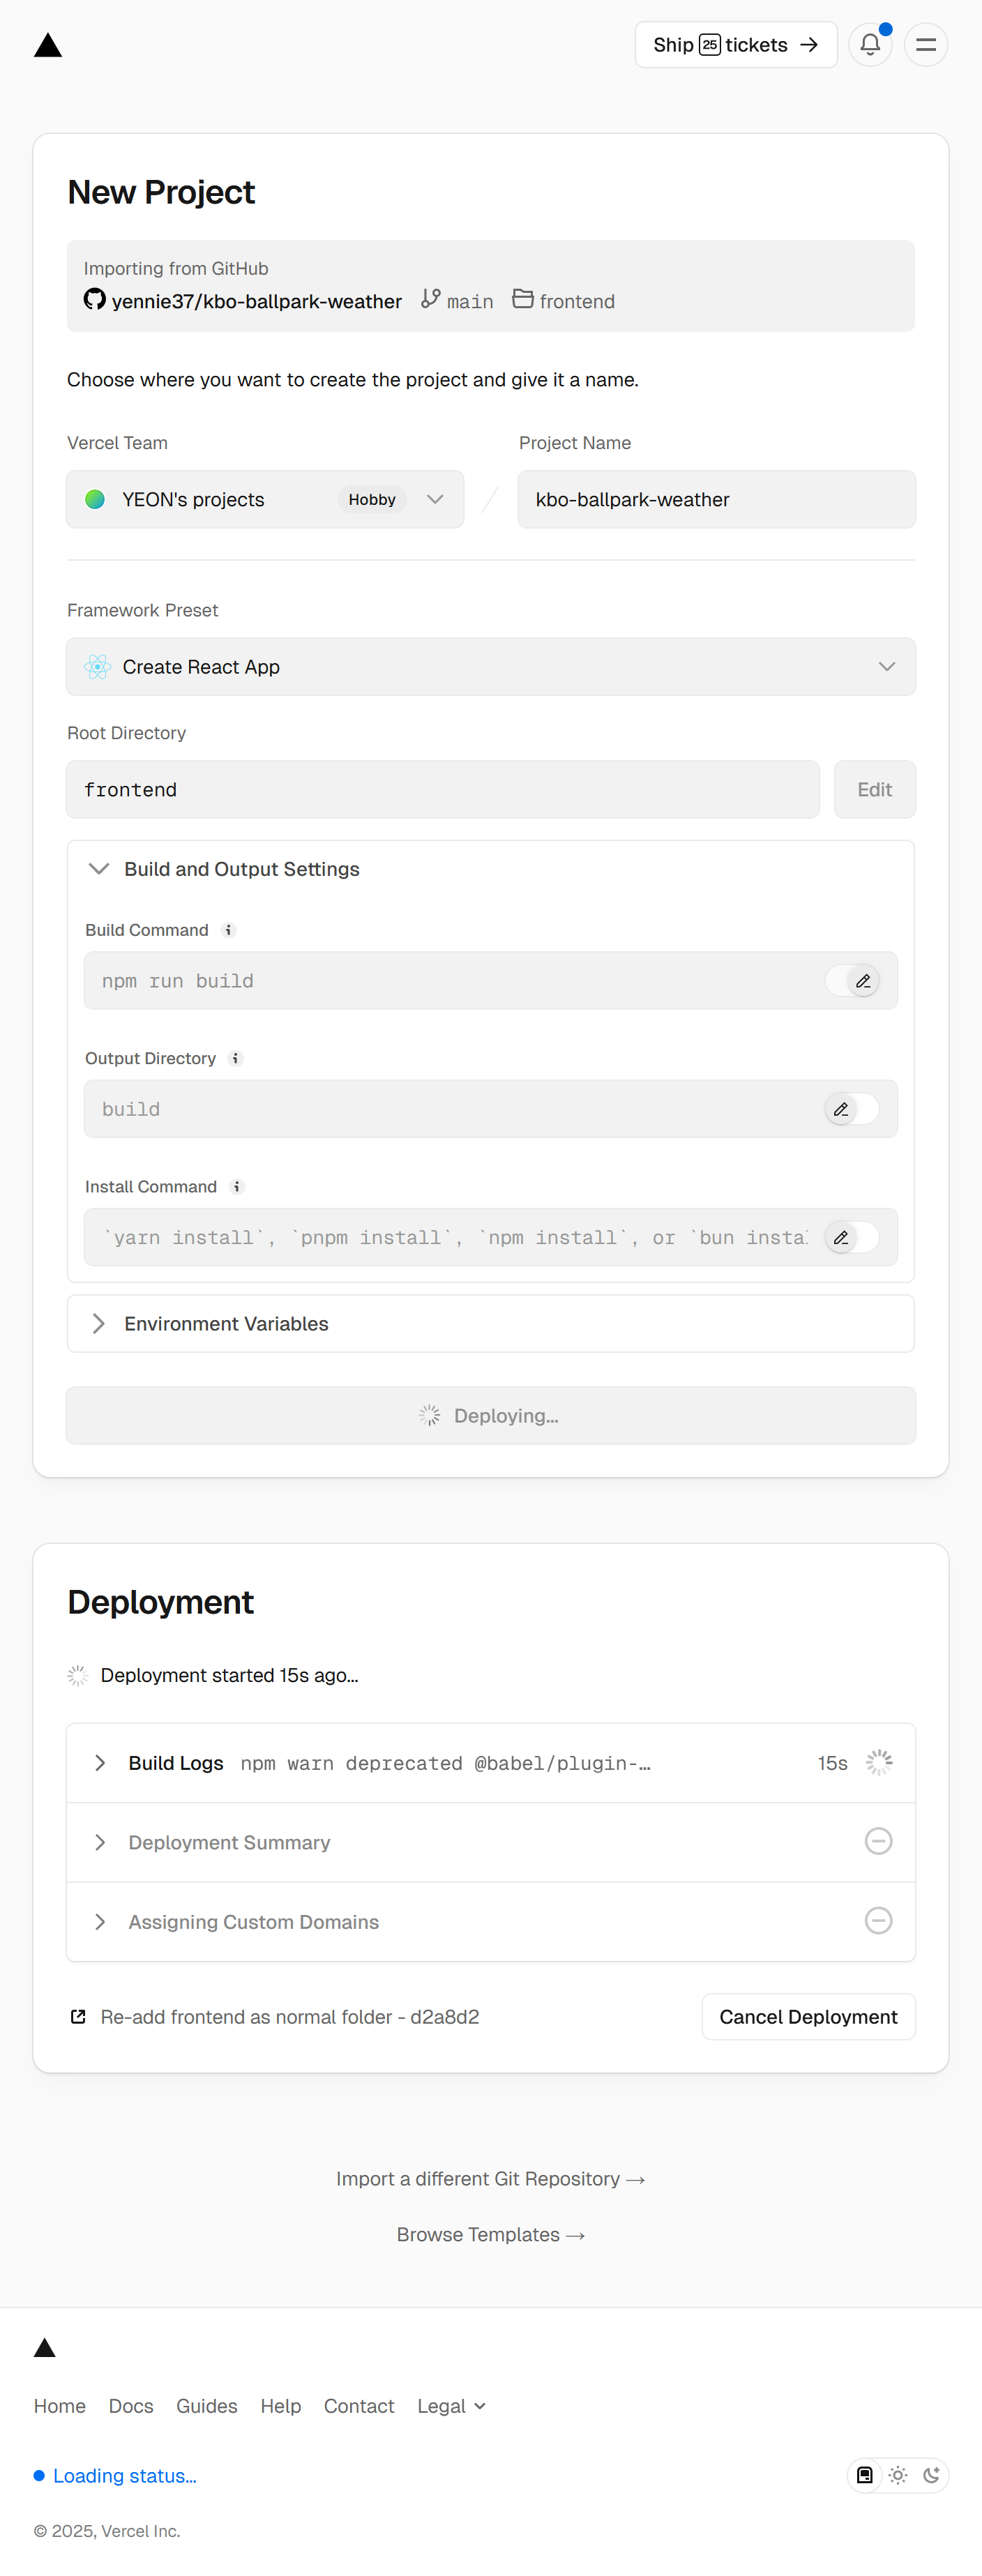The image size is (982, 2576).
Task: Expand the Deployment Summary row
Action: click(491, 1842)
